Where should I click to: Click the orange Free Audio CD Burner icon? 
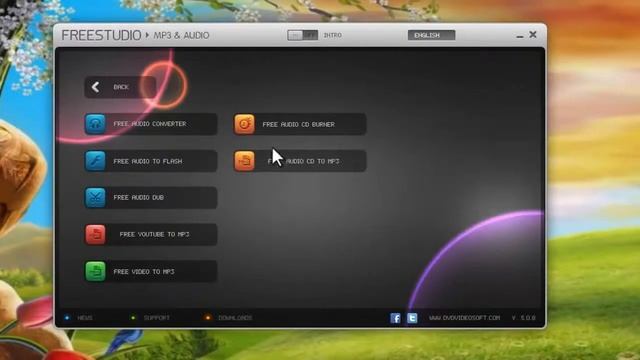(x=244, y=124)
